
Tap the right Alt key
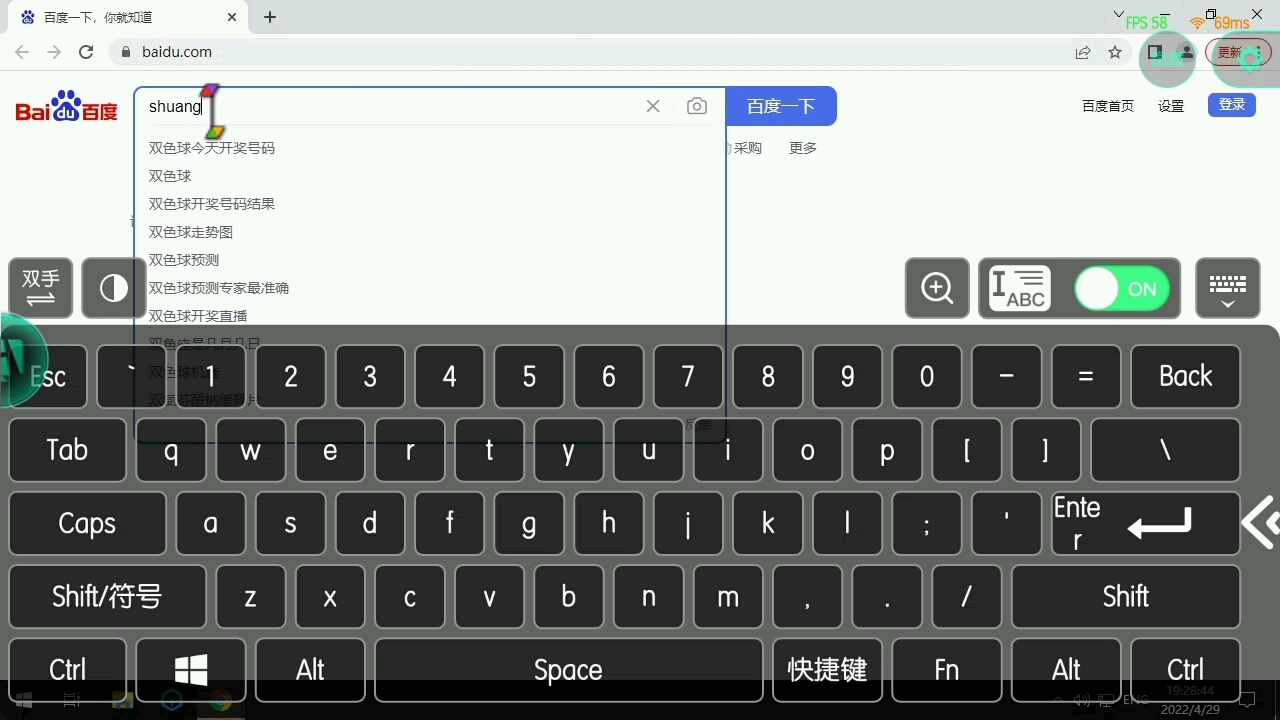point(1066,668)
